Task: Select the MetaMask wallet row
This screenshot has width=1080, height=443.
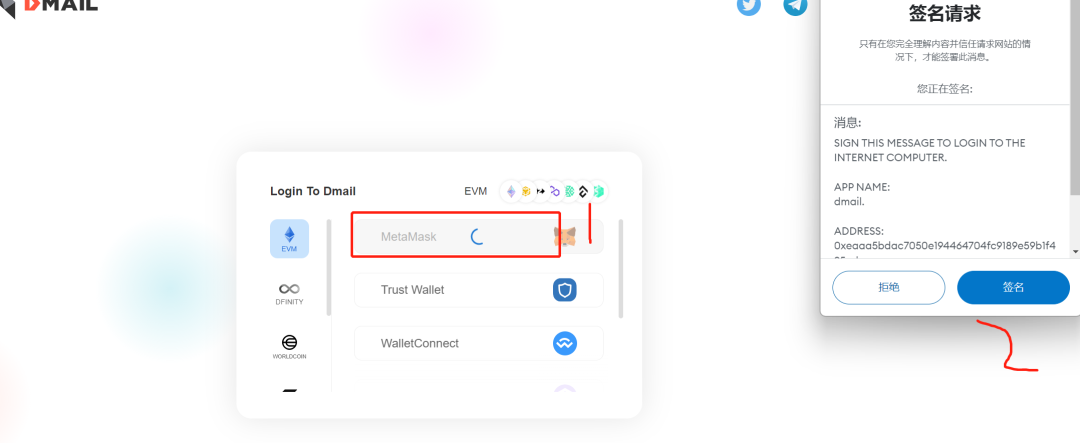Action: (x=479, y=237)
